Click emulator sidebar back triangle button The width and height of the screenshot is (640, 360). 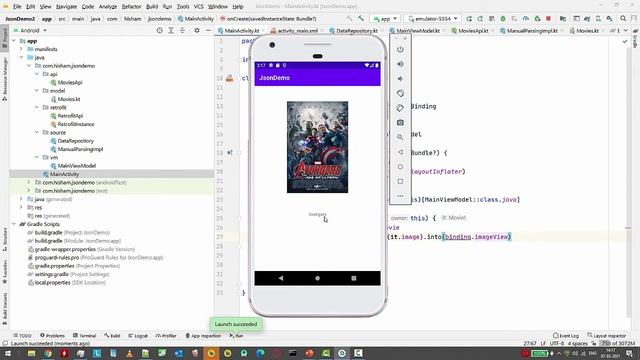point(400,152)
